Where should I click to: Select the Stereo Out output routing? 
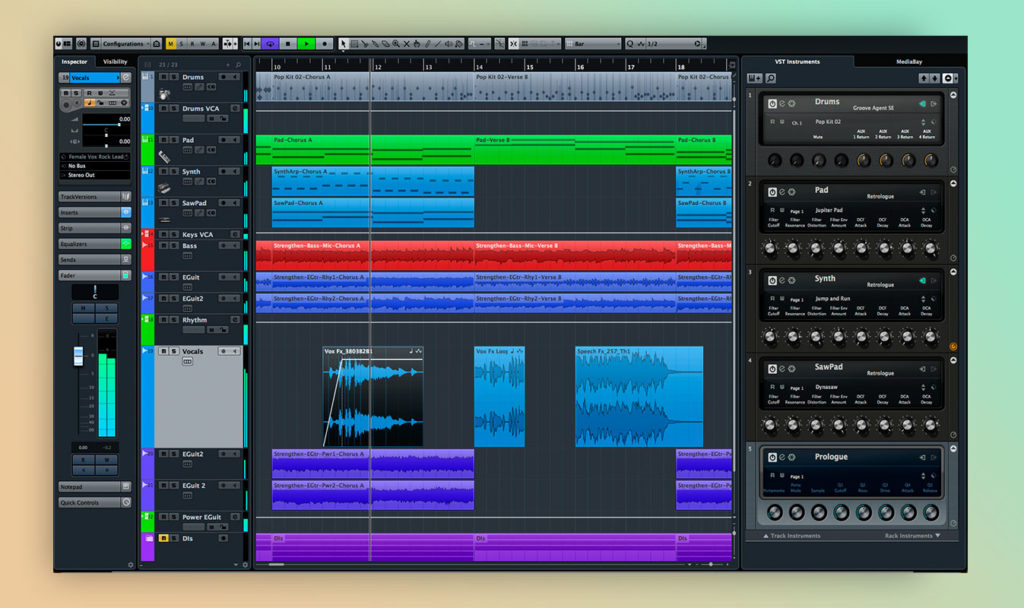(95, 175)
